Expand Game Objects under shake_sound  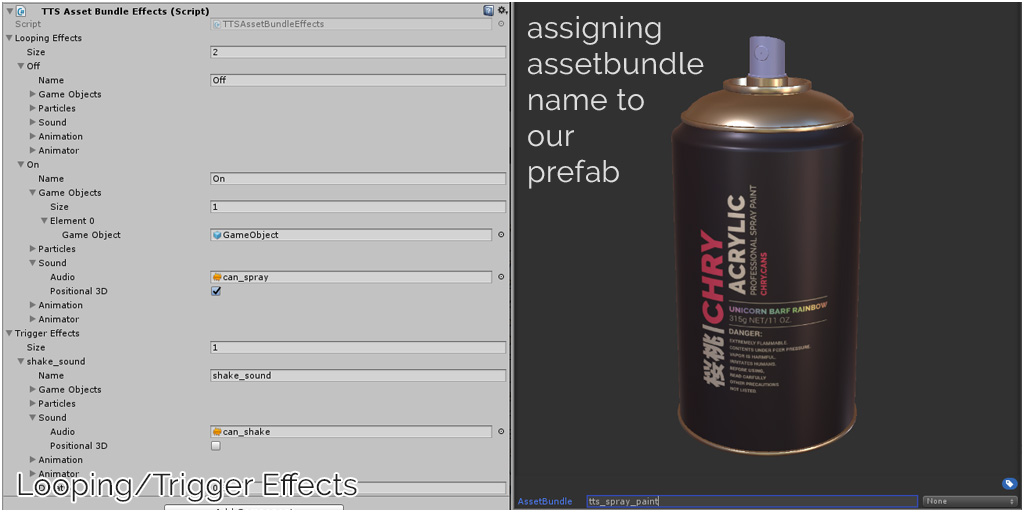(x=33, y=389)
